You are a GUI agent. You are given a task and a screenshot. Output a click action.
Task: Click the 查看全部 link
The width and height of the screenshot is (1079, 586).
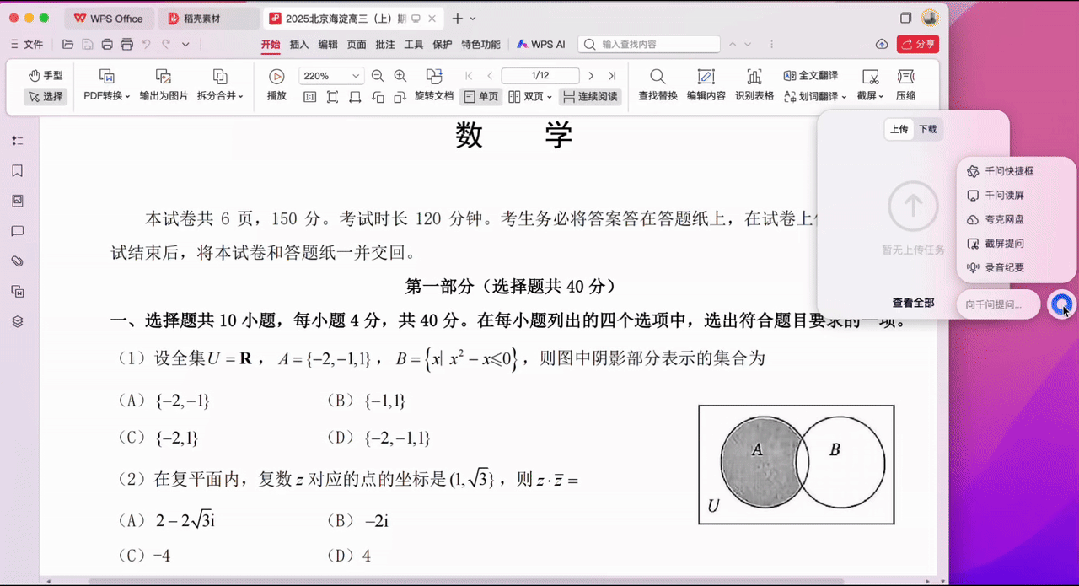pyautogui.click(x=913, y=302)
